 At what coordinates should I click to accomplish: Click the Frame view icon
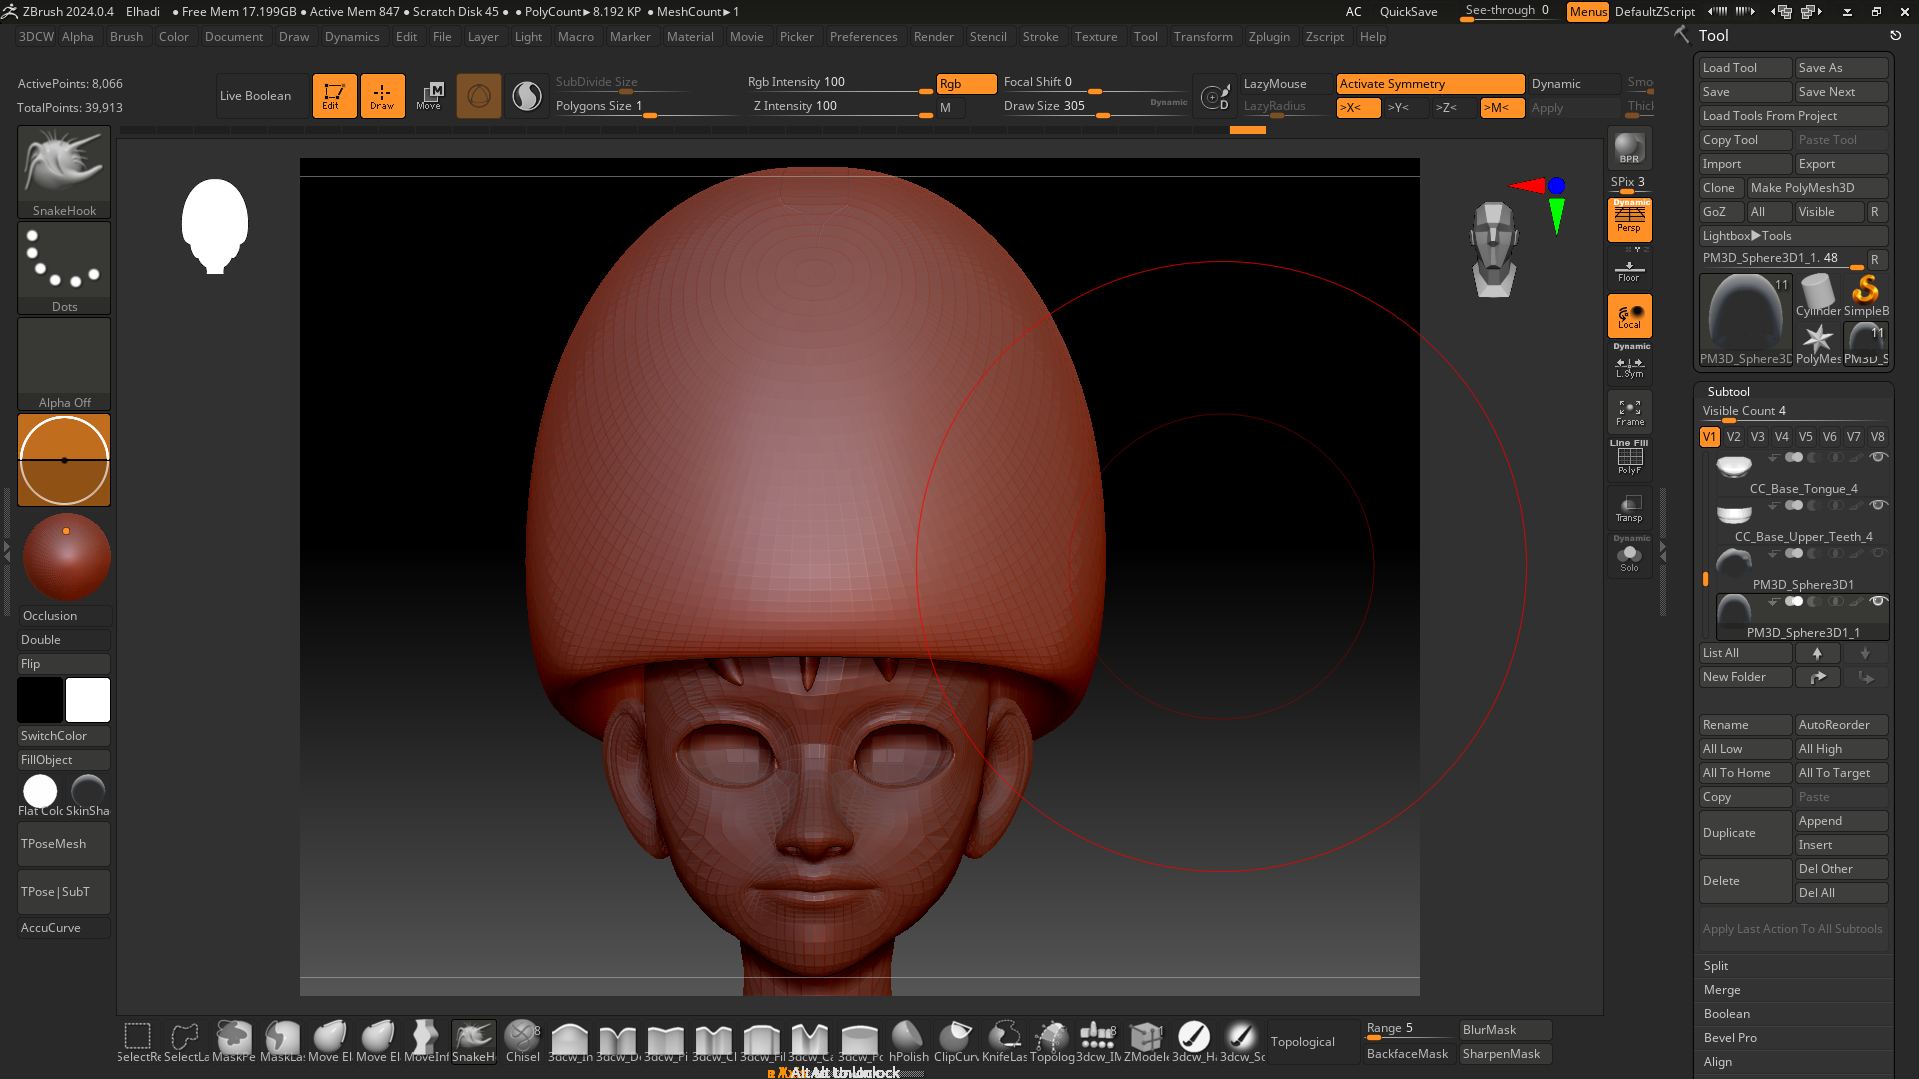click(1629, 412)
